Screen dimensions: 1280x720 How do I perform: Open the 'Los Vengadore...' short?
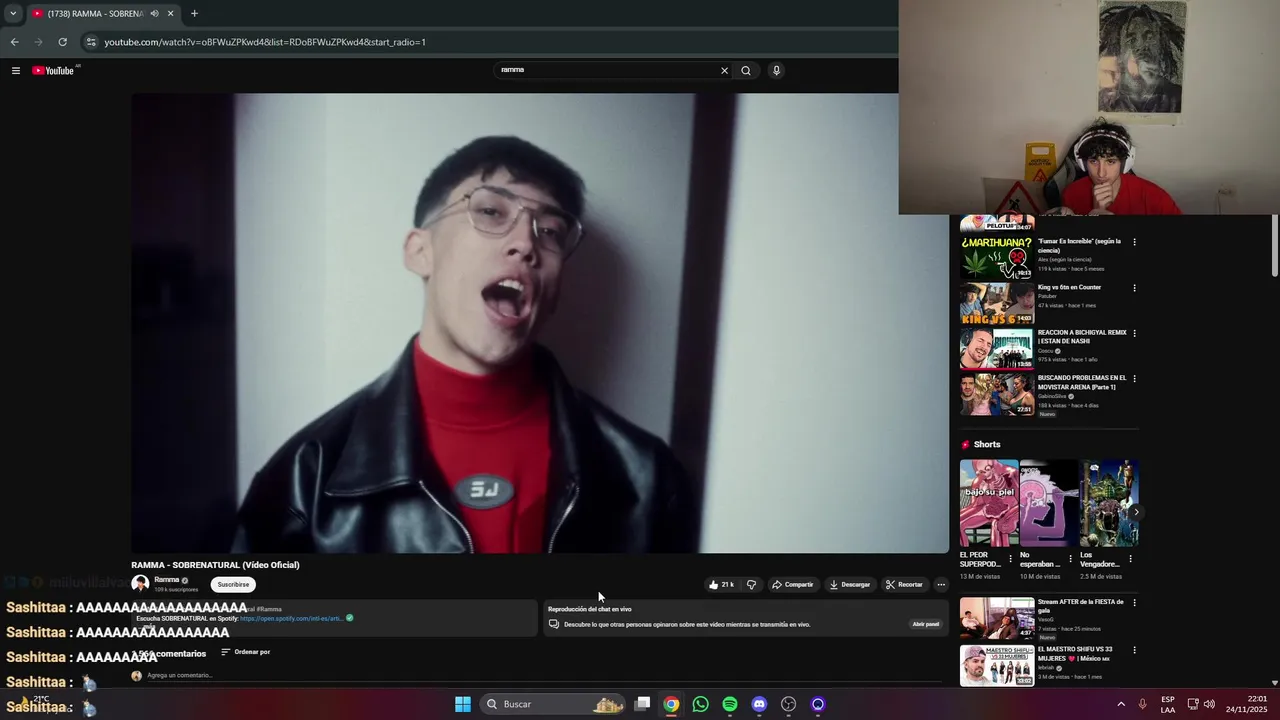[x=1109, y=503]
